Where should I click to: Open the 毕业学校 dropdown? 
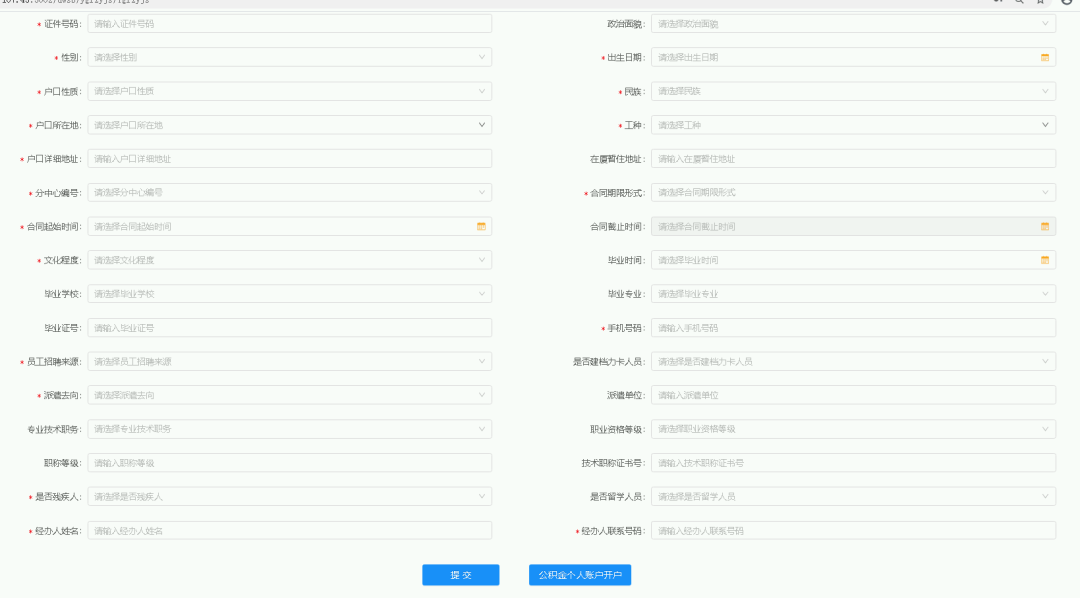coord(289,293)
